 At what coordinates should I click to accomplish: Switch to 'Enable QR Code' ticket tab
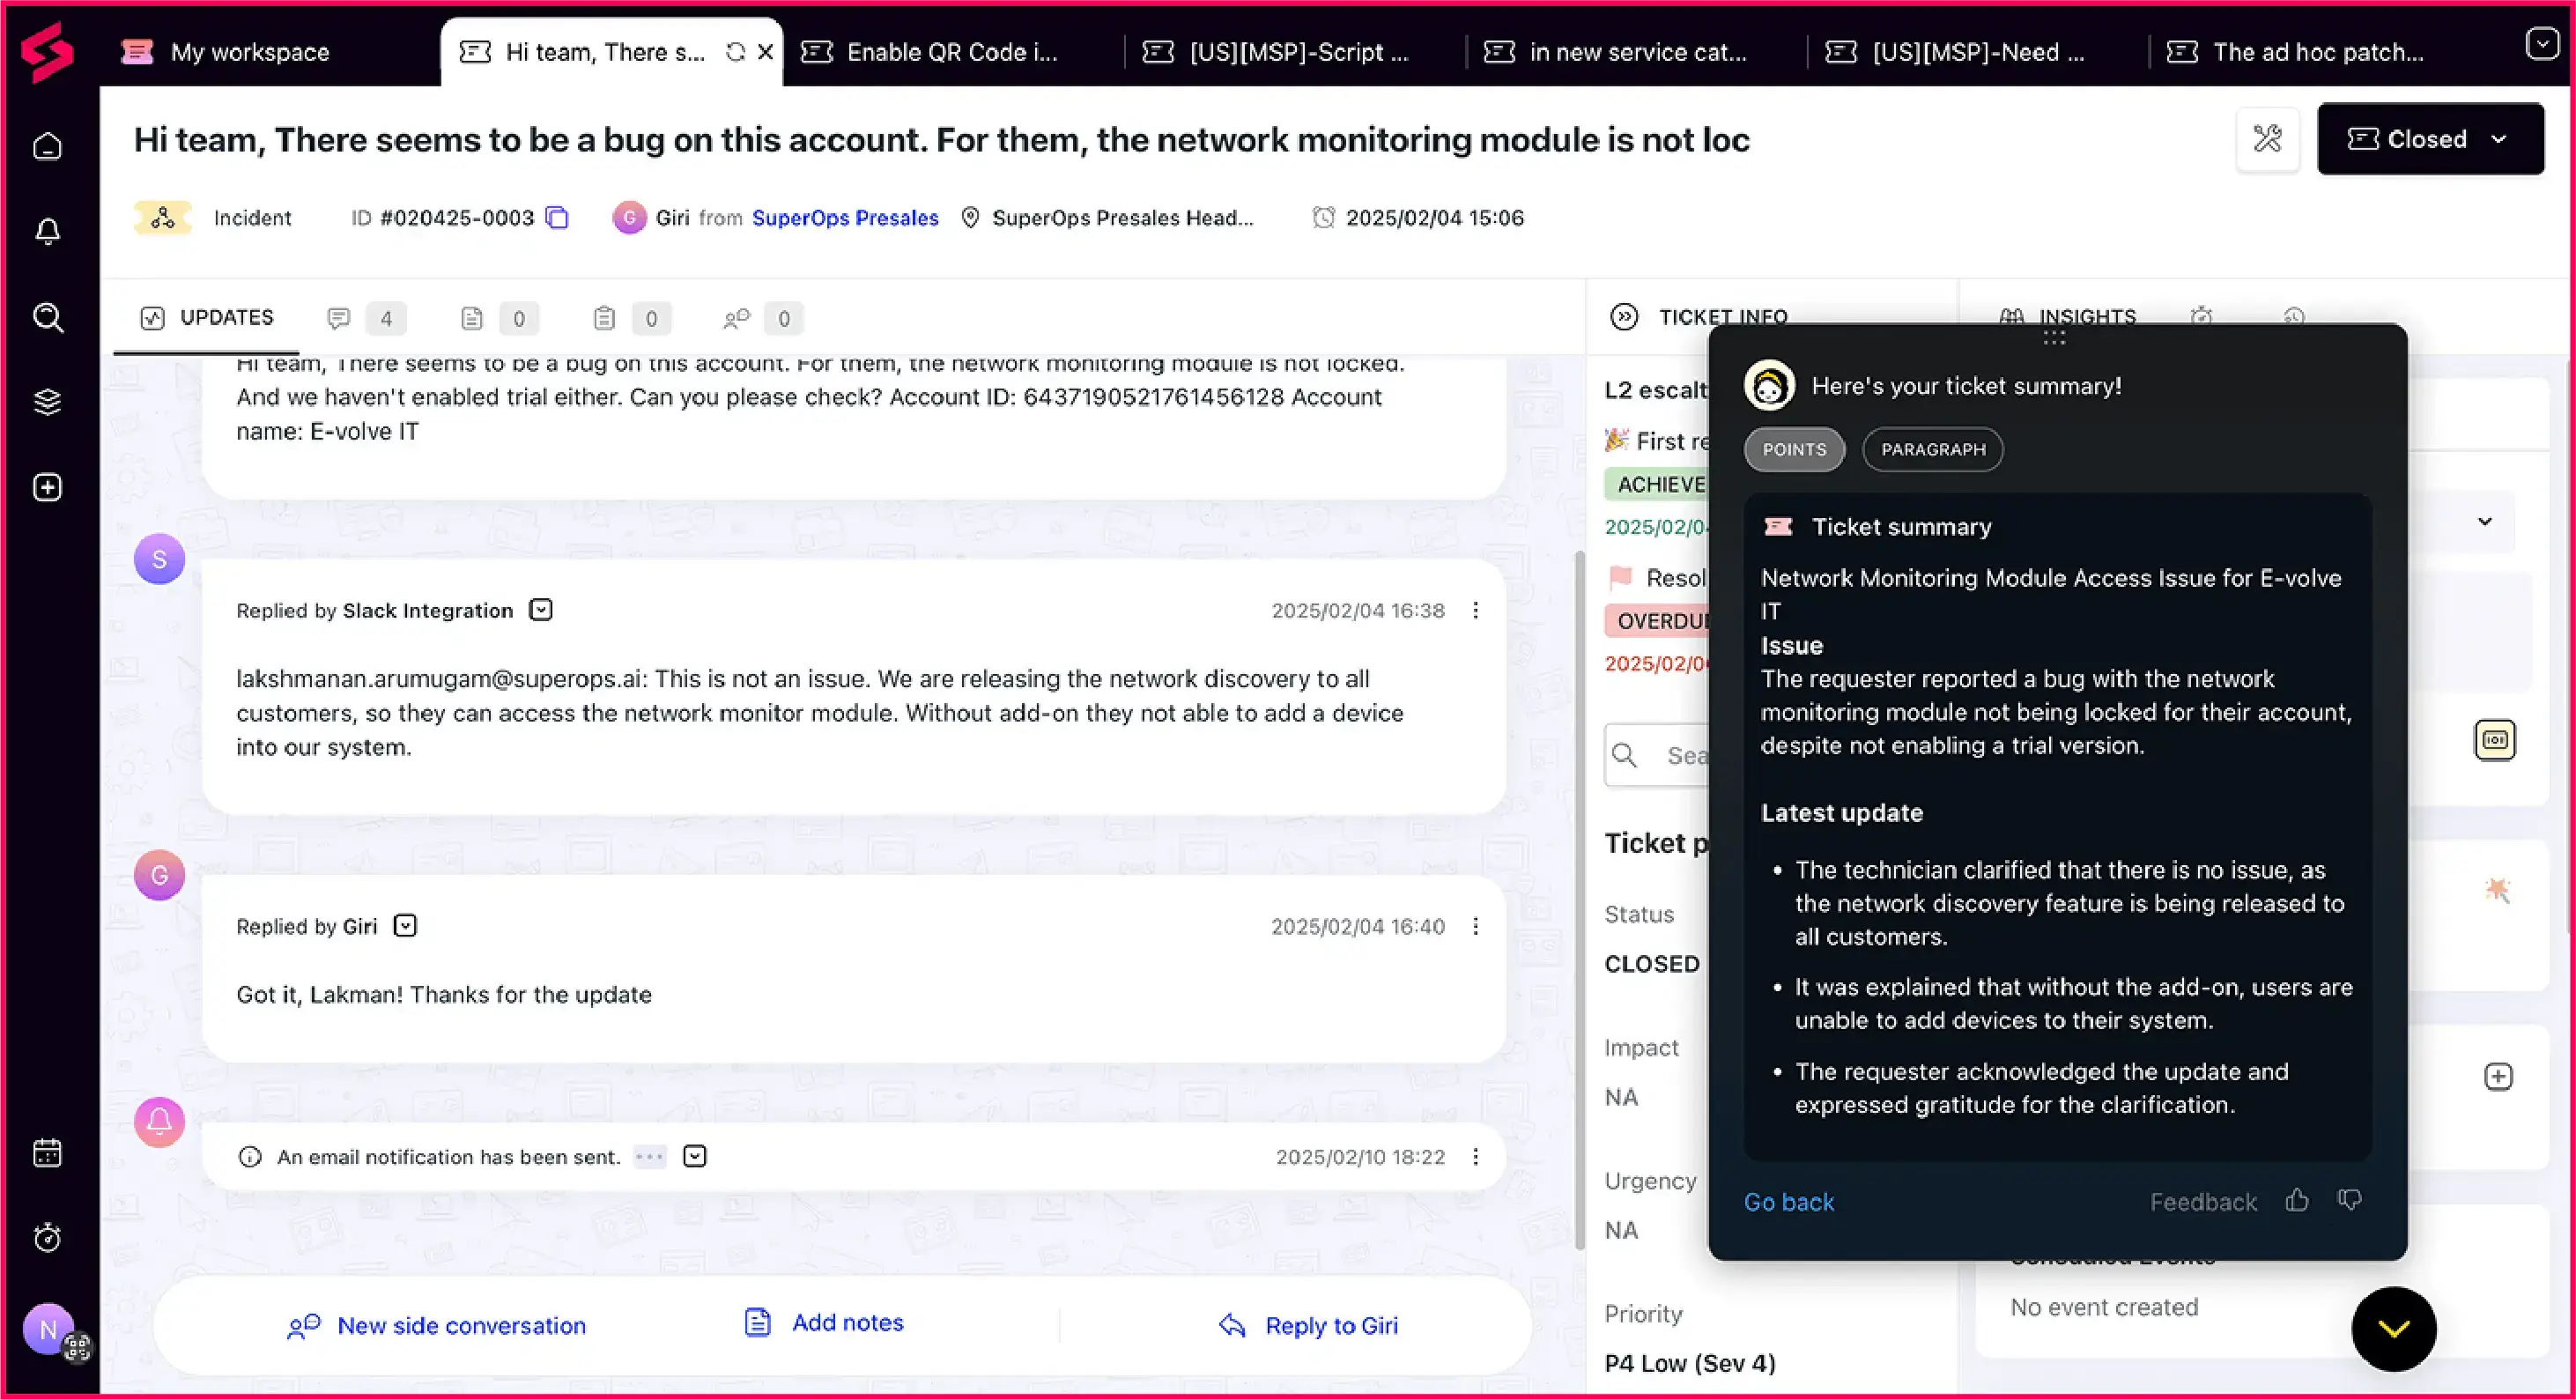(950, 52)
